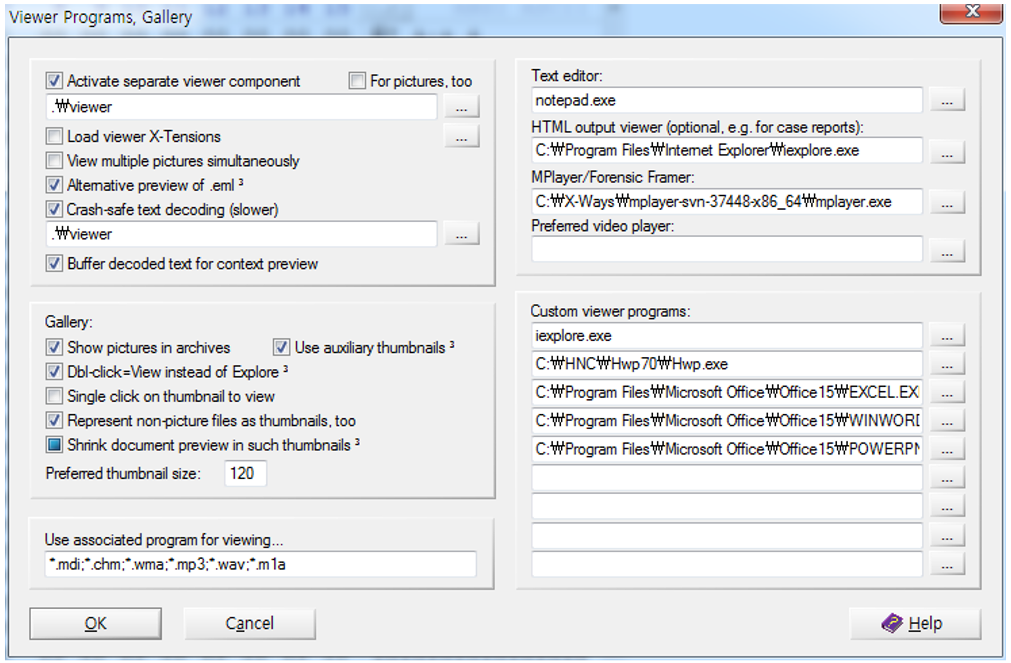
Task: Browse for Preferred video player
Action: pyautogui.click(x=947, y=250)
